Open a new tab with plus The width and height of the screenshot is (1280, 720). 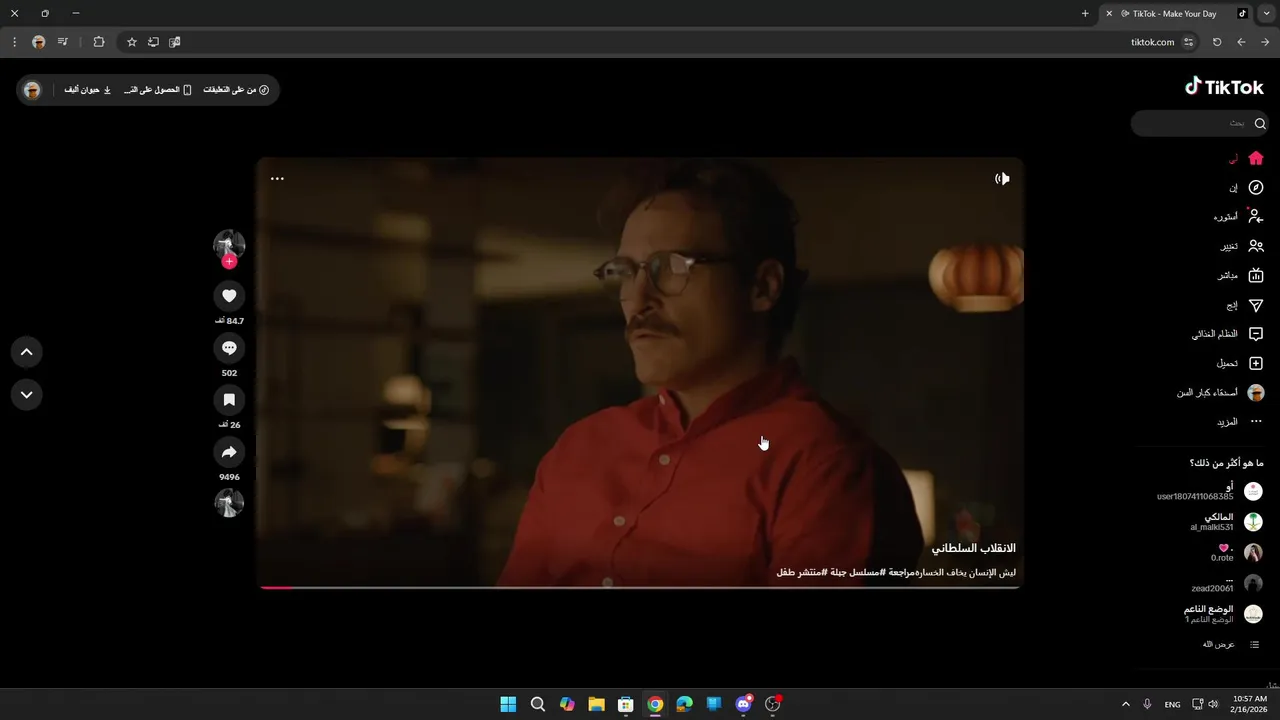click(x=1085, y=14)
